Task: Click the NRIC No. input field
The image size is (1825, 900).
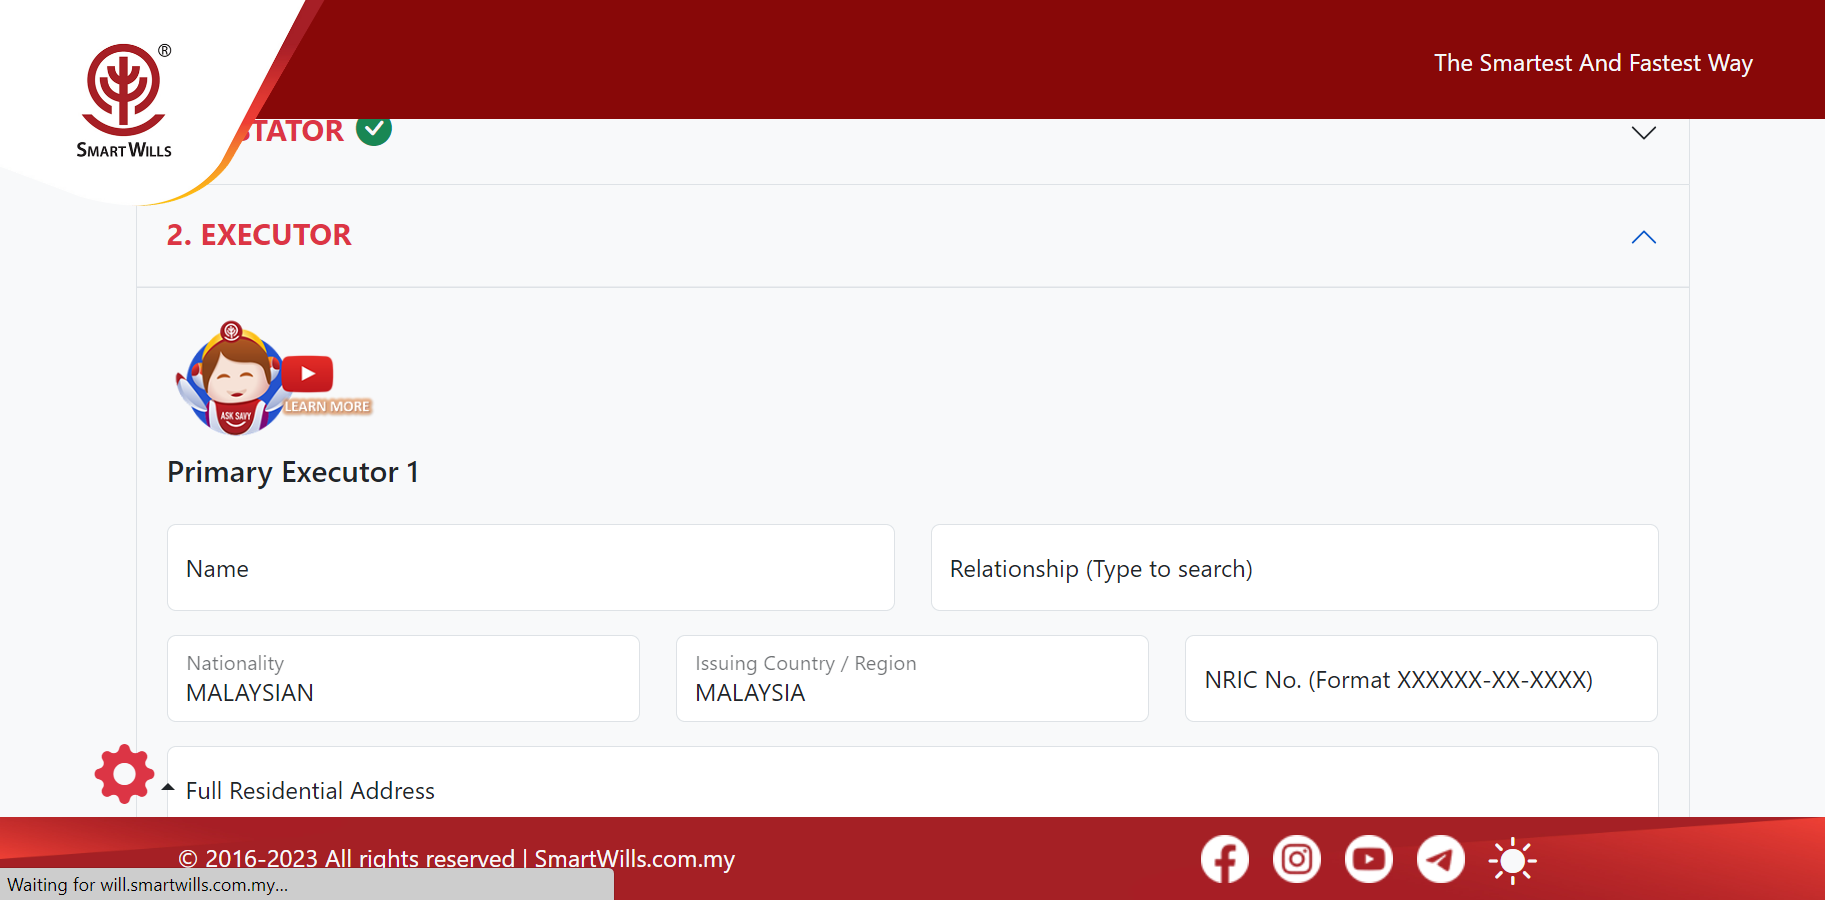Action: coord(1421,679)
